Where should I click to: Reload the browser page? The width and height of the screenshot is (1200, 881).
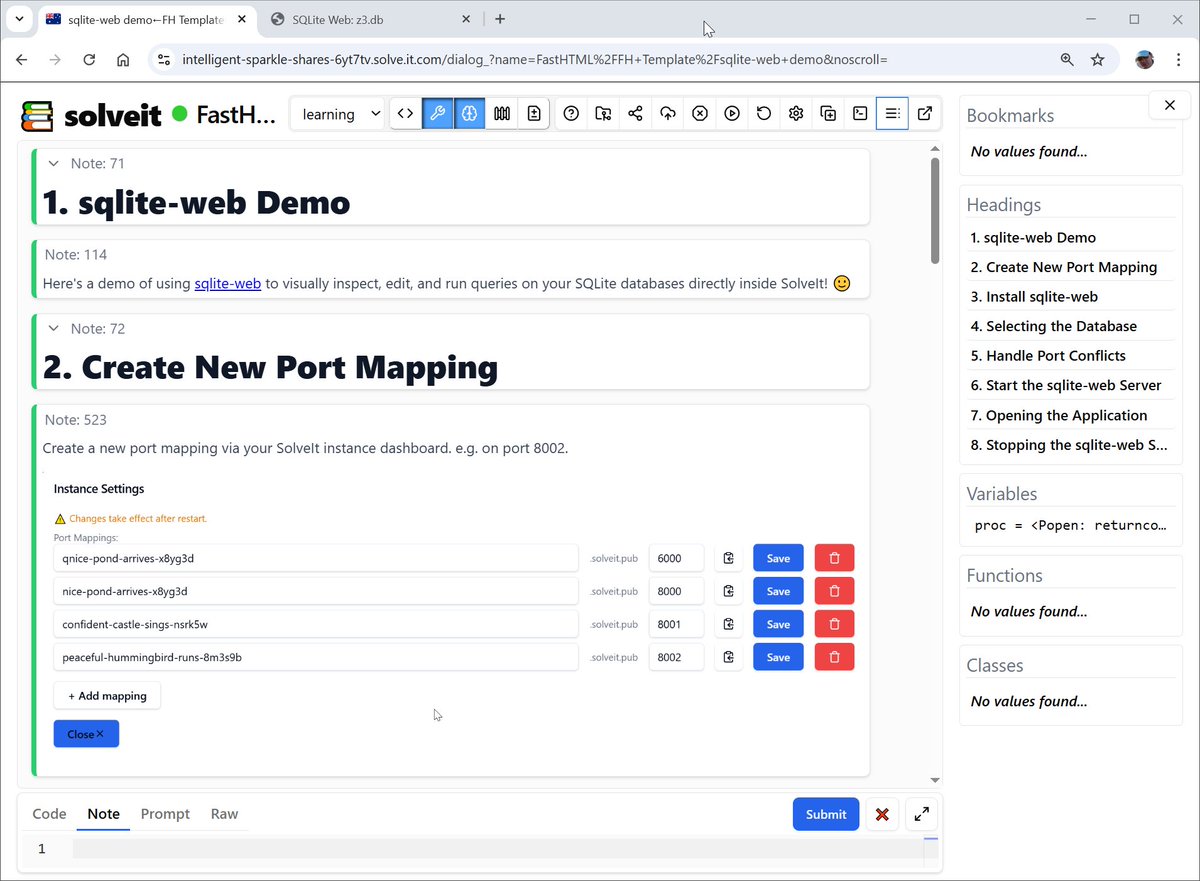pyautogui.click(x=89, y=60)
